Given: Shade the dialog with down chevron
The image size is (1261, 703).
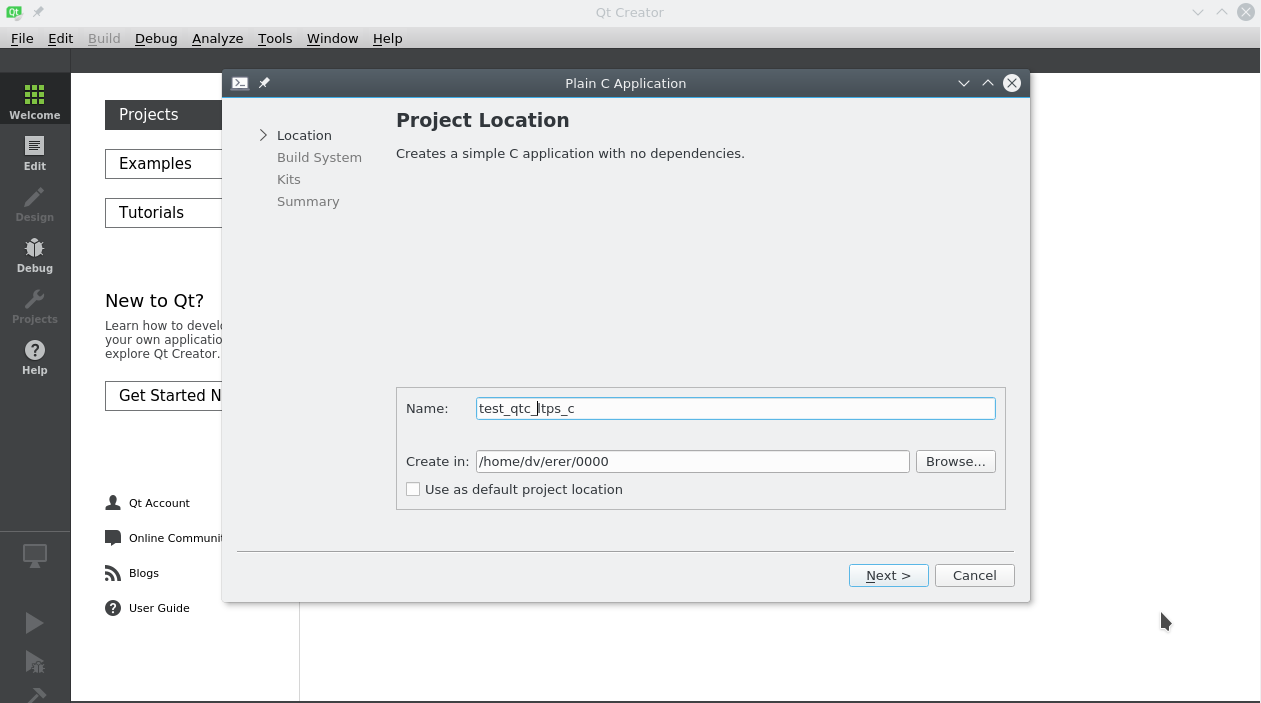Looking at the screenshot, I should 963,83.
